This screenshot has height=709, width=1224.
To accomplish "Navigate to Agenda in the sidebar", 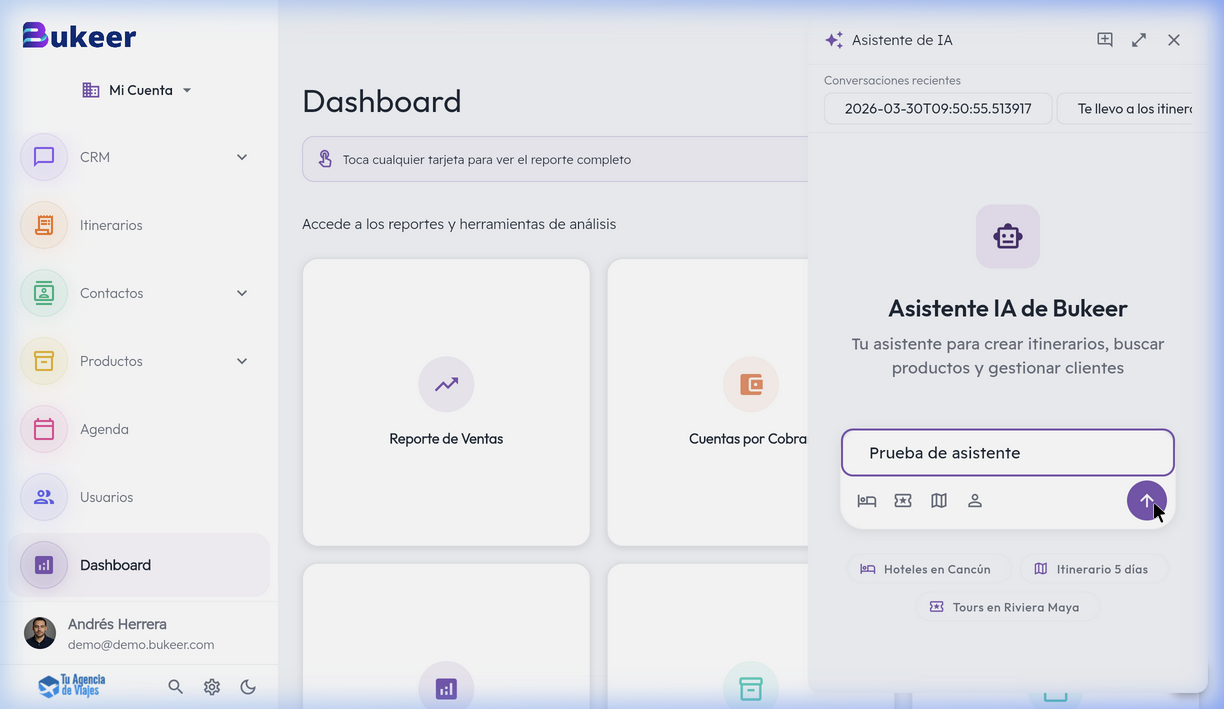I will click(104, 429).
